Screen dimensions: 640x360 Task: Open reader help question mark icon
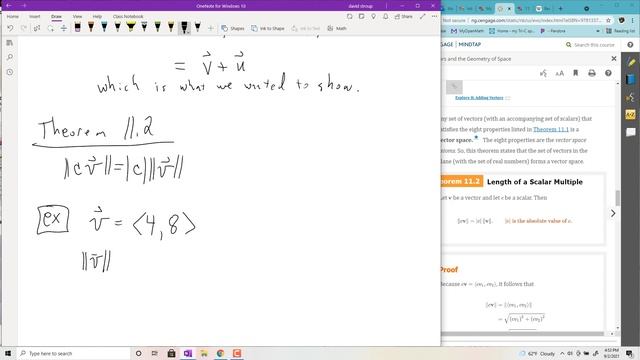pos(608,73)
